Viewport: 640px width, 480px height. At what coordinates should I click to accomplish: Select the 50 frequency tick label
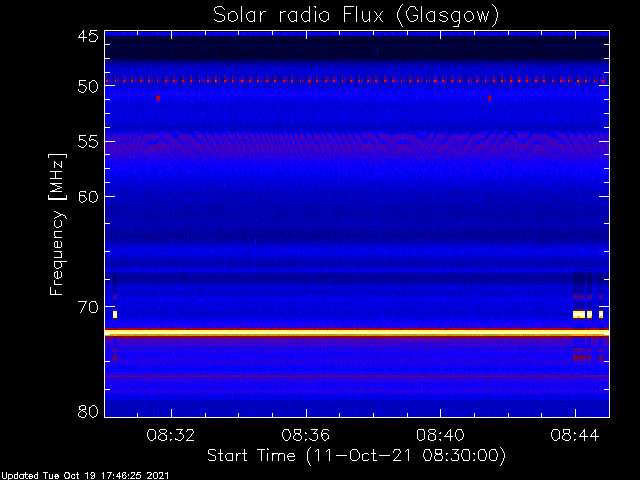88,87
